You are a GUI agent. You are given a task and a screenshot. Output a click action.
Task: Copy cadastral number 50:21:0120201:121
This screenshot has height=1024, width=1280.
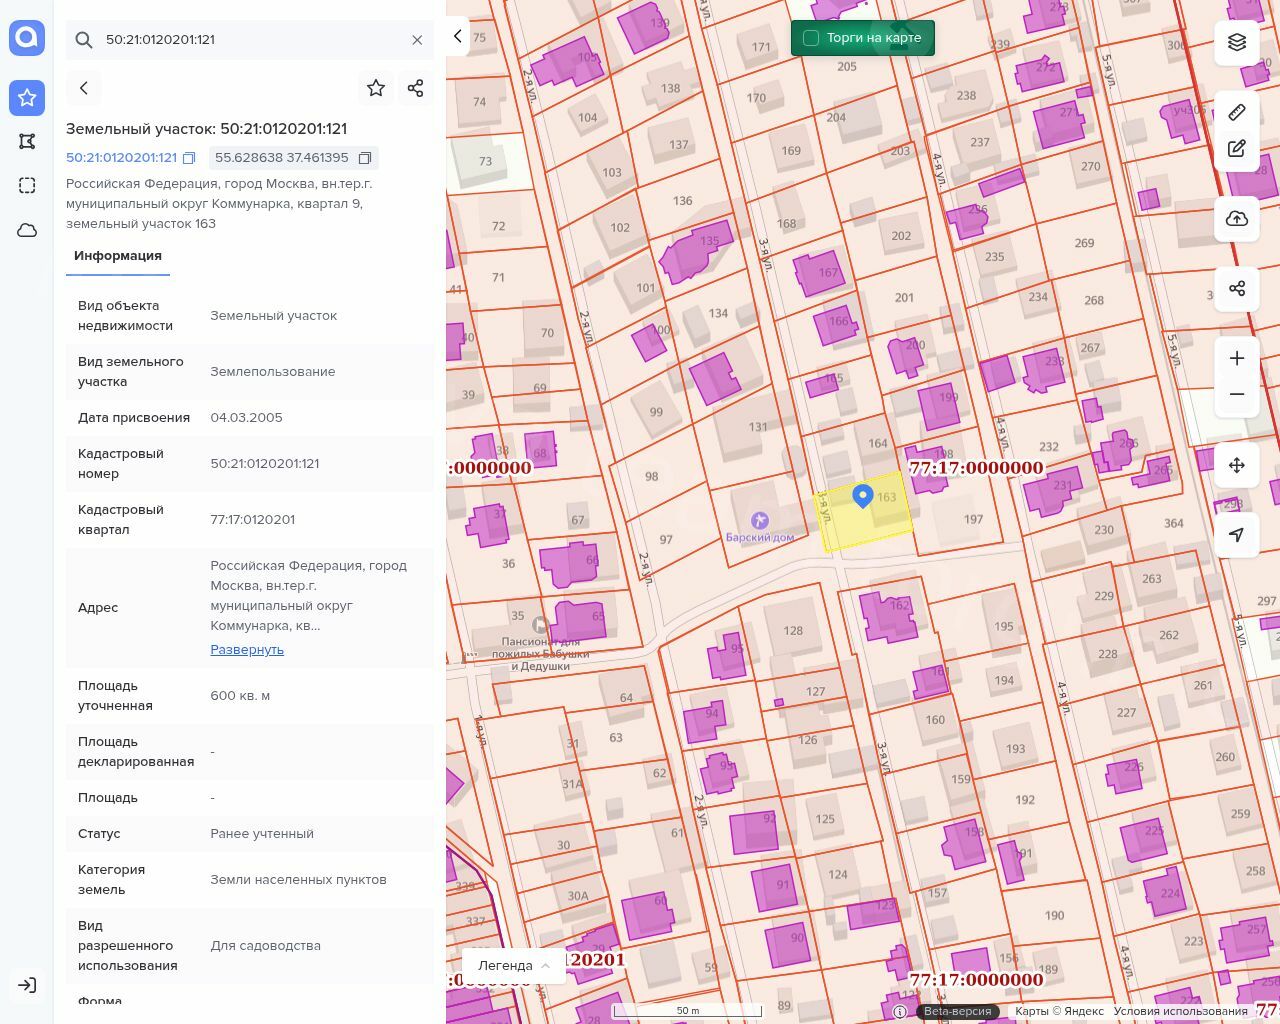coord(189,158)
